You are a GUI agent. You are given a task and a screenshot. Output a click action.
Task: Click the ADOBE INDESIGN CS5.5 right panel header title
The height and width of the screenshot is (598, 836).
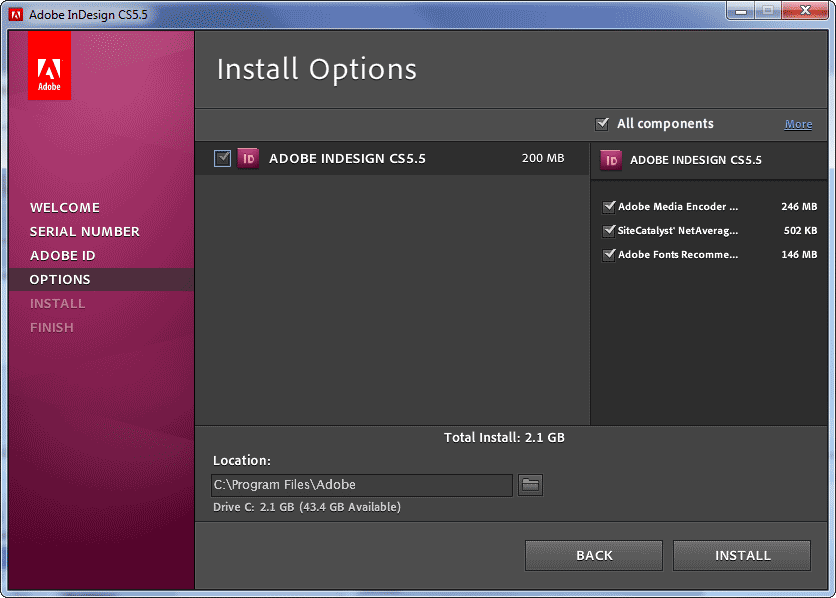[696, 160]
